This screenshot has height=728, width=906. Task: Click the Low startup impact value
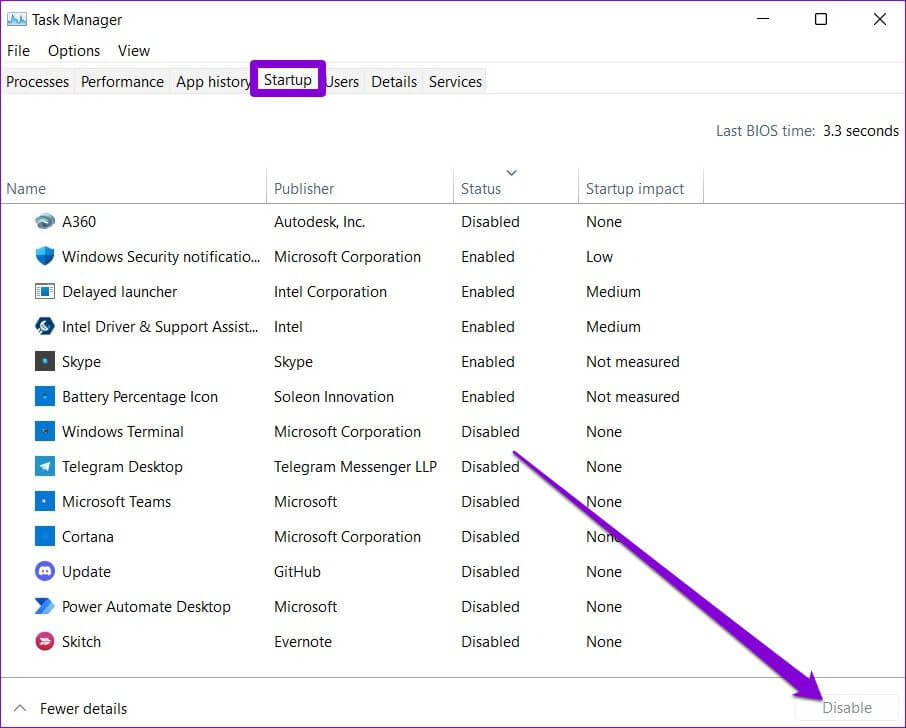click(599, 257)
